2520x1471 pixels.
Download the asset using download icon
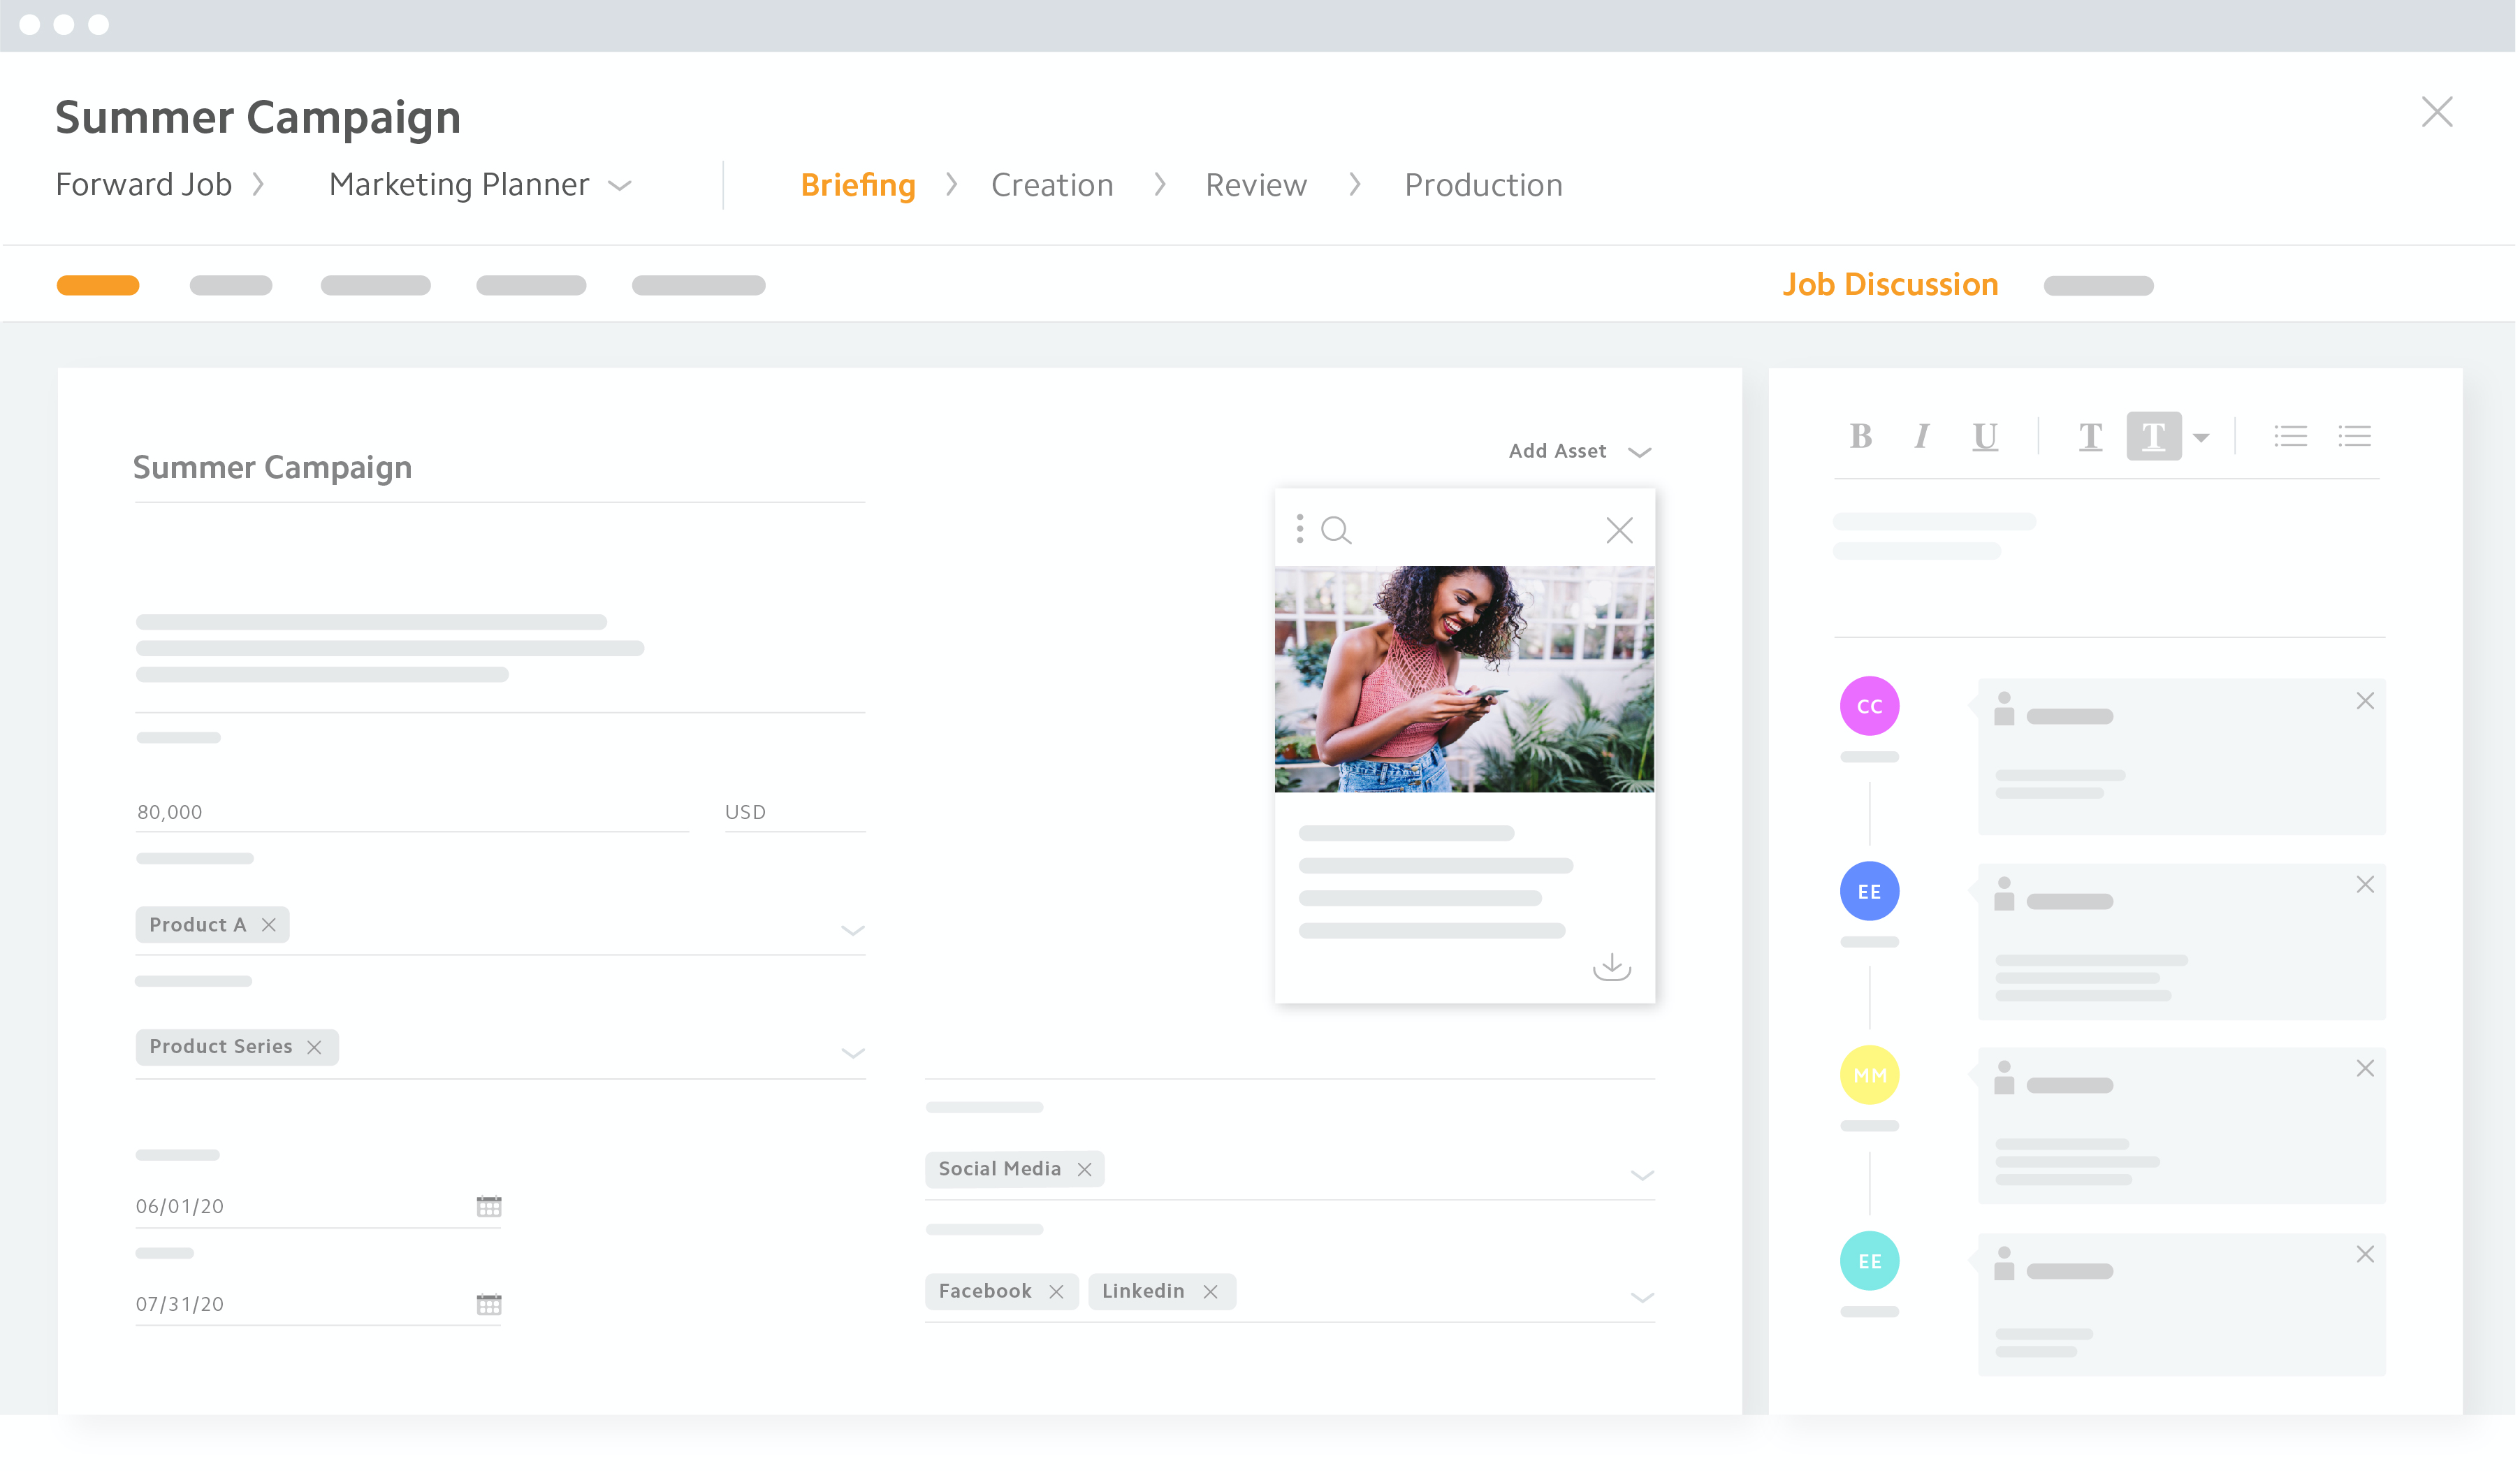(1612, 967)
